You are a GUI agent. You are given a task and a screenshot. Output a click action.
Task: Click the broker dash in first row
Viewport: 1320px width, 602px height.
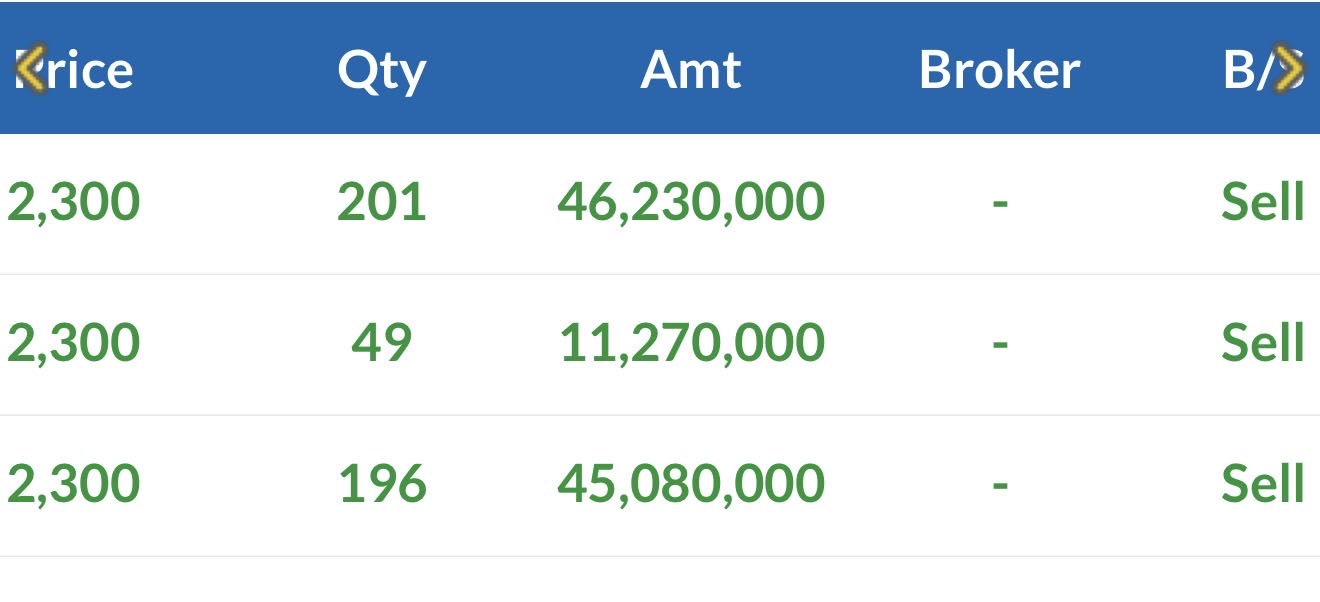pyautogui.click(x=999, y=202)
